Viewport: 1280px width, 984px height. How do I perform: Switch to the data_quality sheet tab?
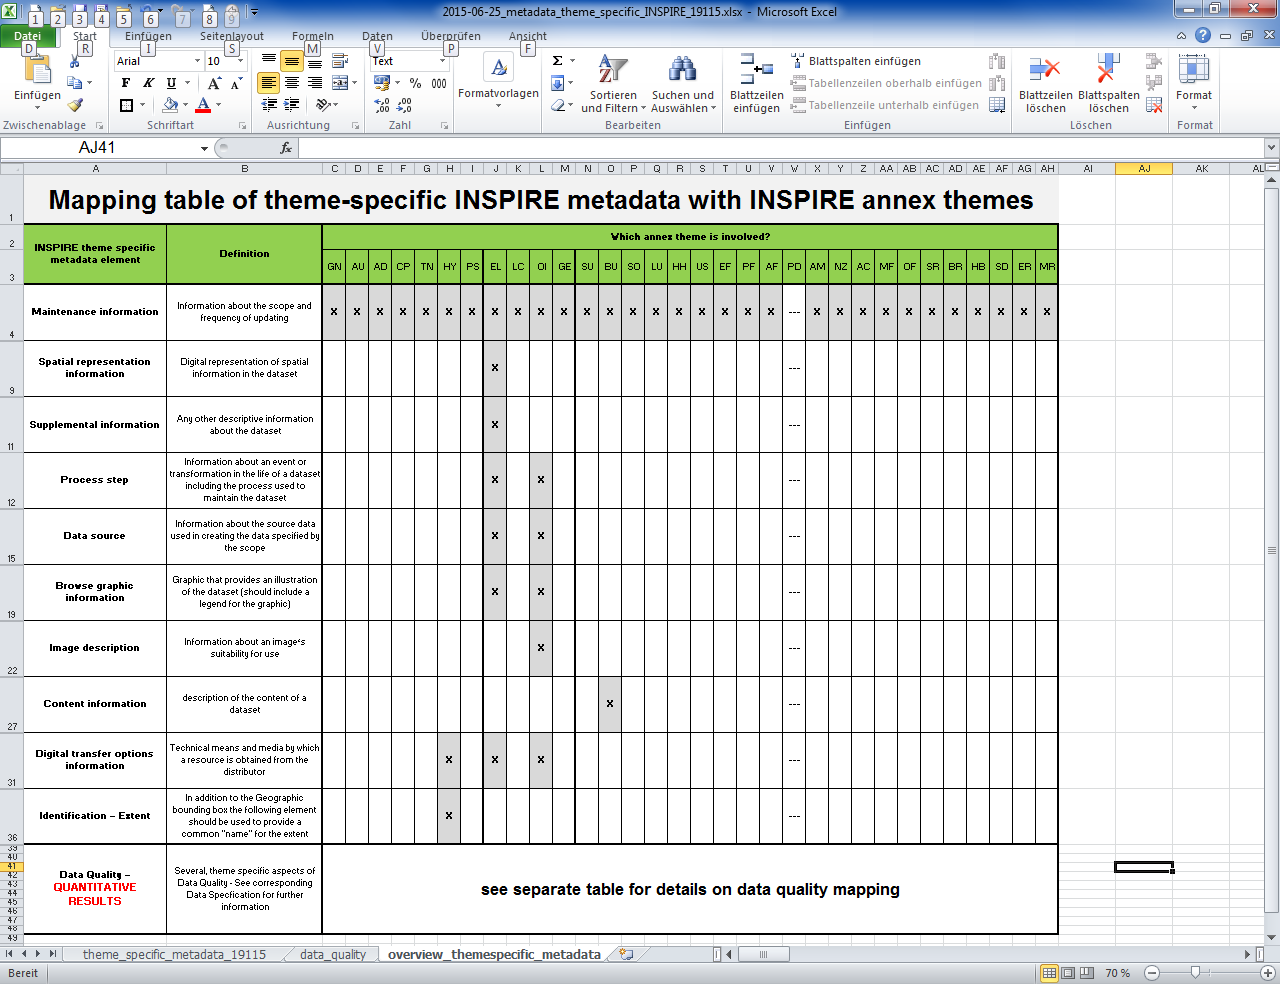click(x=331, y=954)
